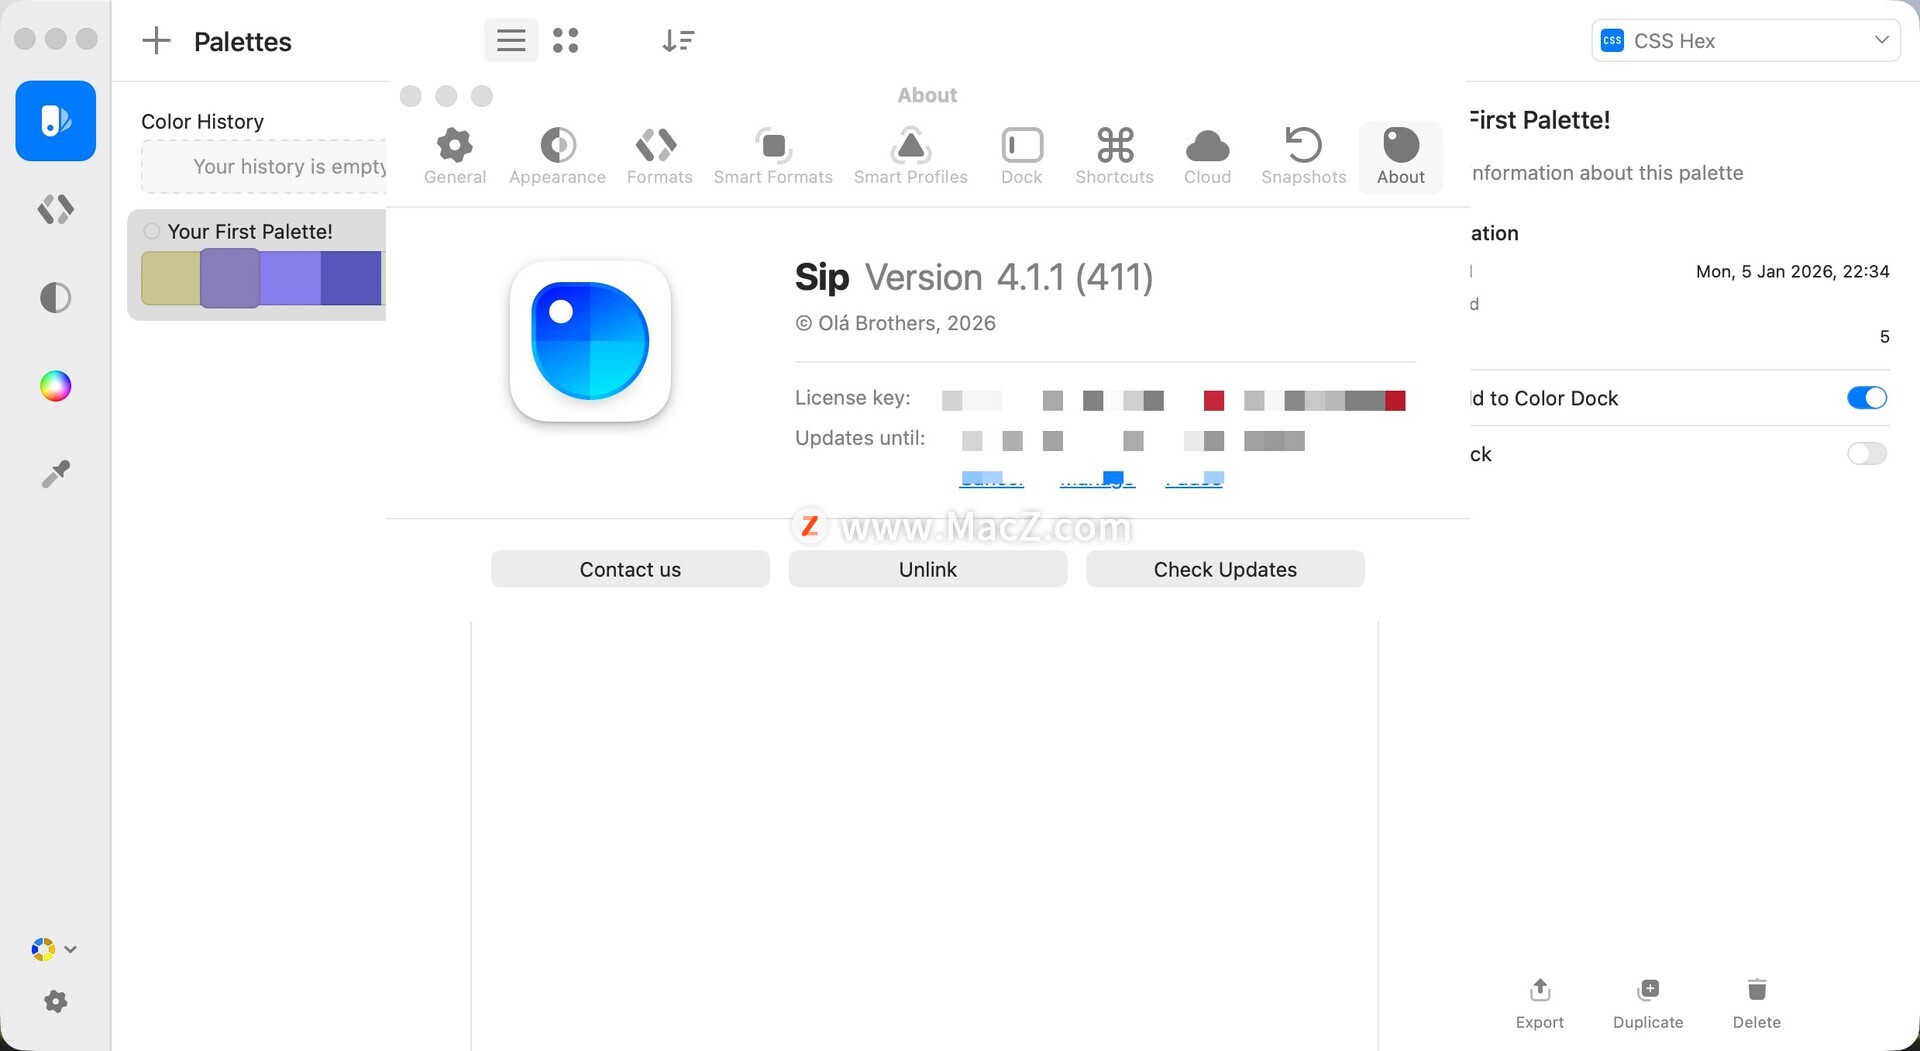This screenshot has height=1051, width=1920.
Task: Open the Smart Formats preferences tab
Action: [773, 157]
